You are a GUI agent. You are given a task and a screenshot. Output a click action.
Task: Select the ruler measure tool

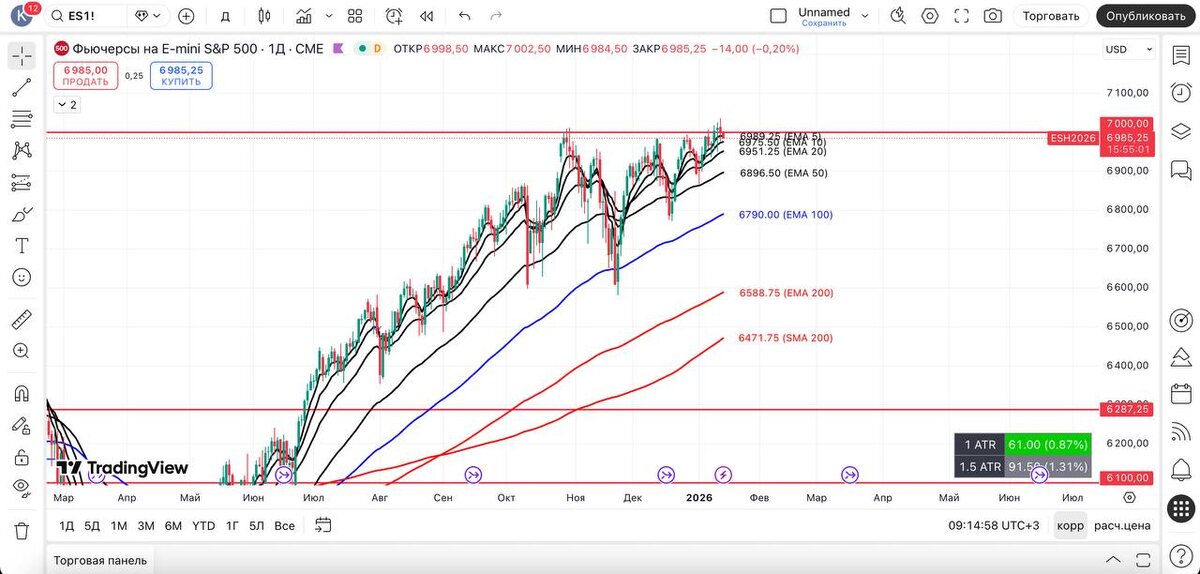21,320
